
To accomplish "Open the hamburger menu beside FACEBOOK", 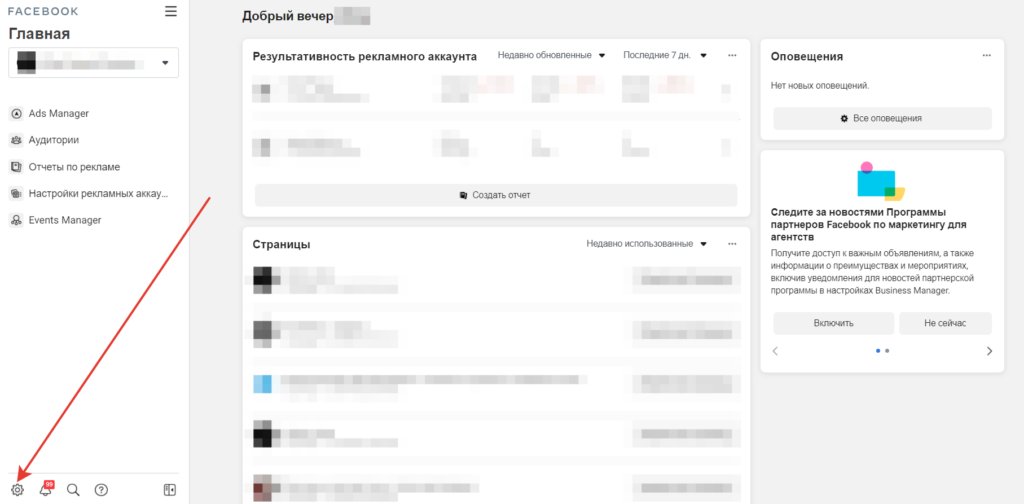I will tap(170, 11).
